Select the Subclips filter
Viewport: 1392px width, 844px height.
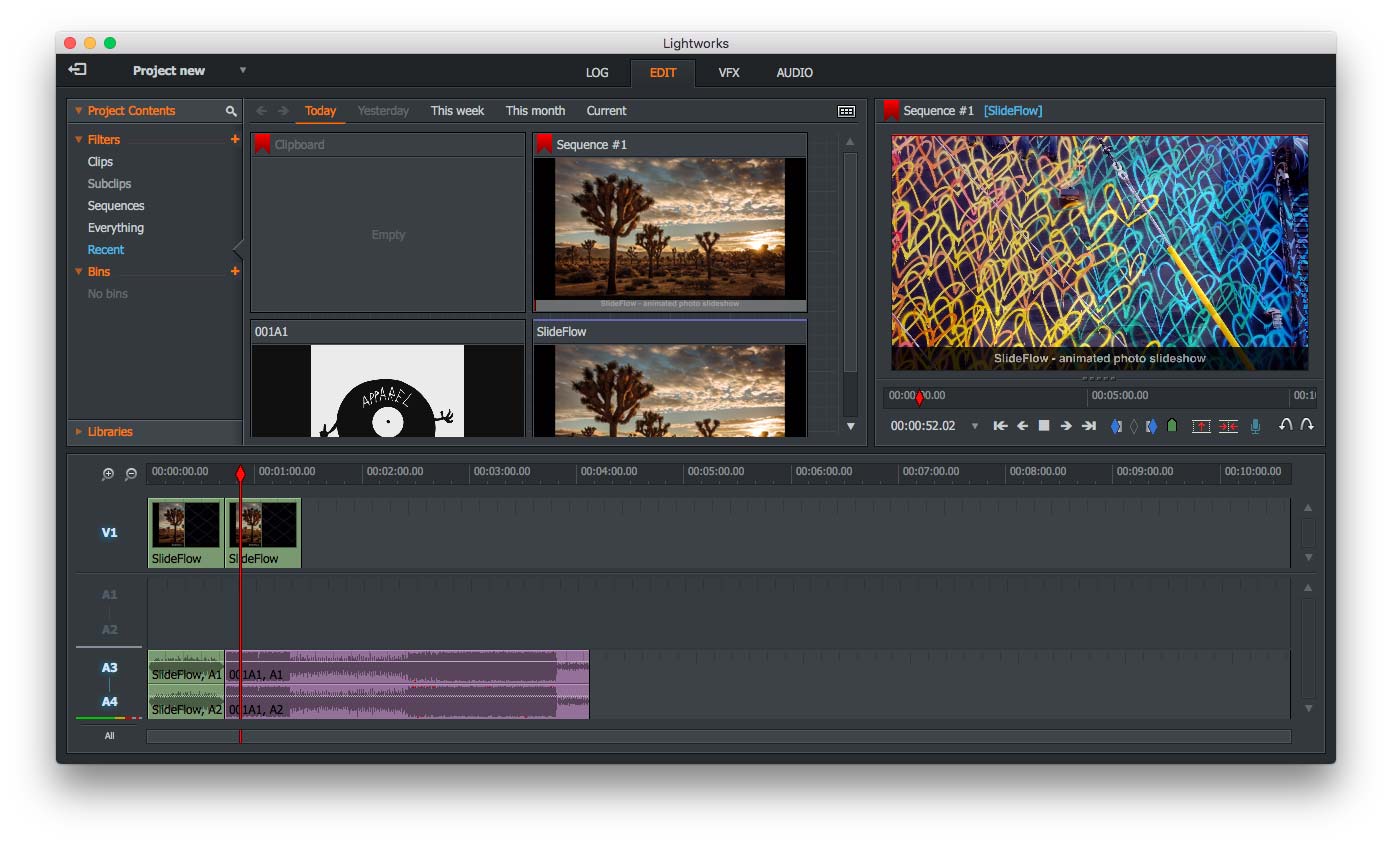pos(109,184)
